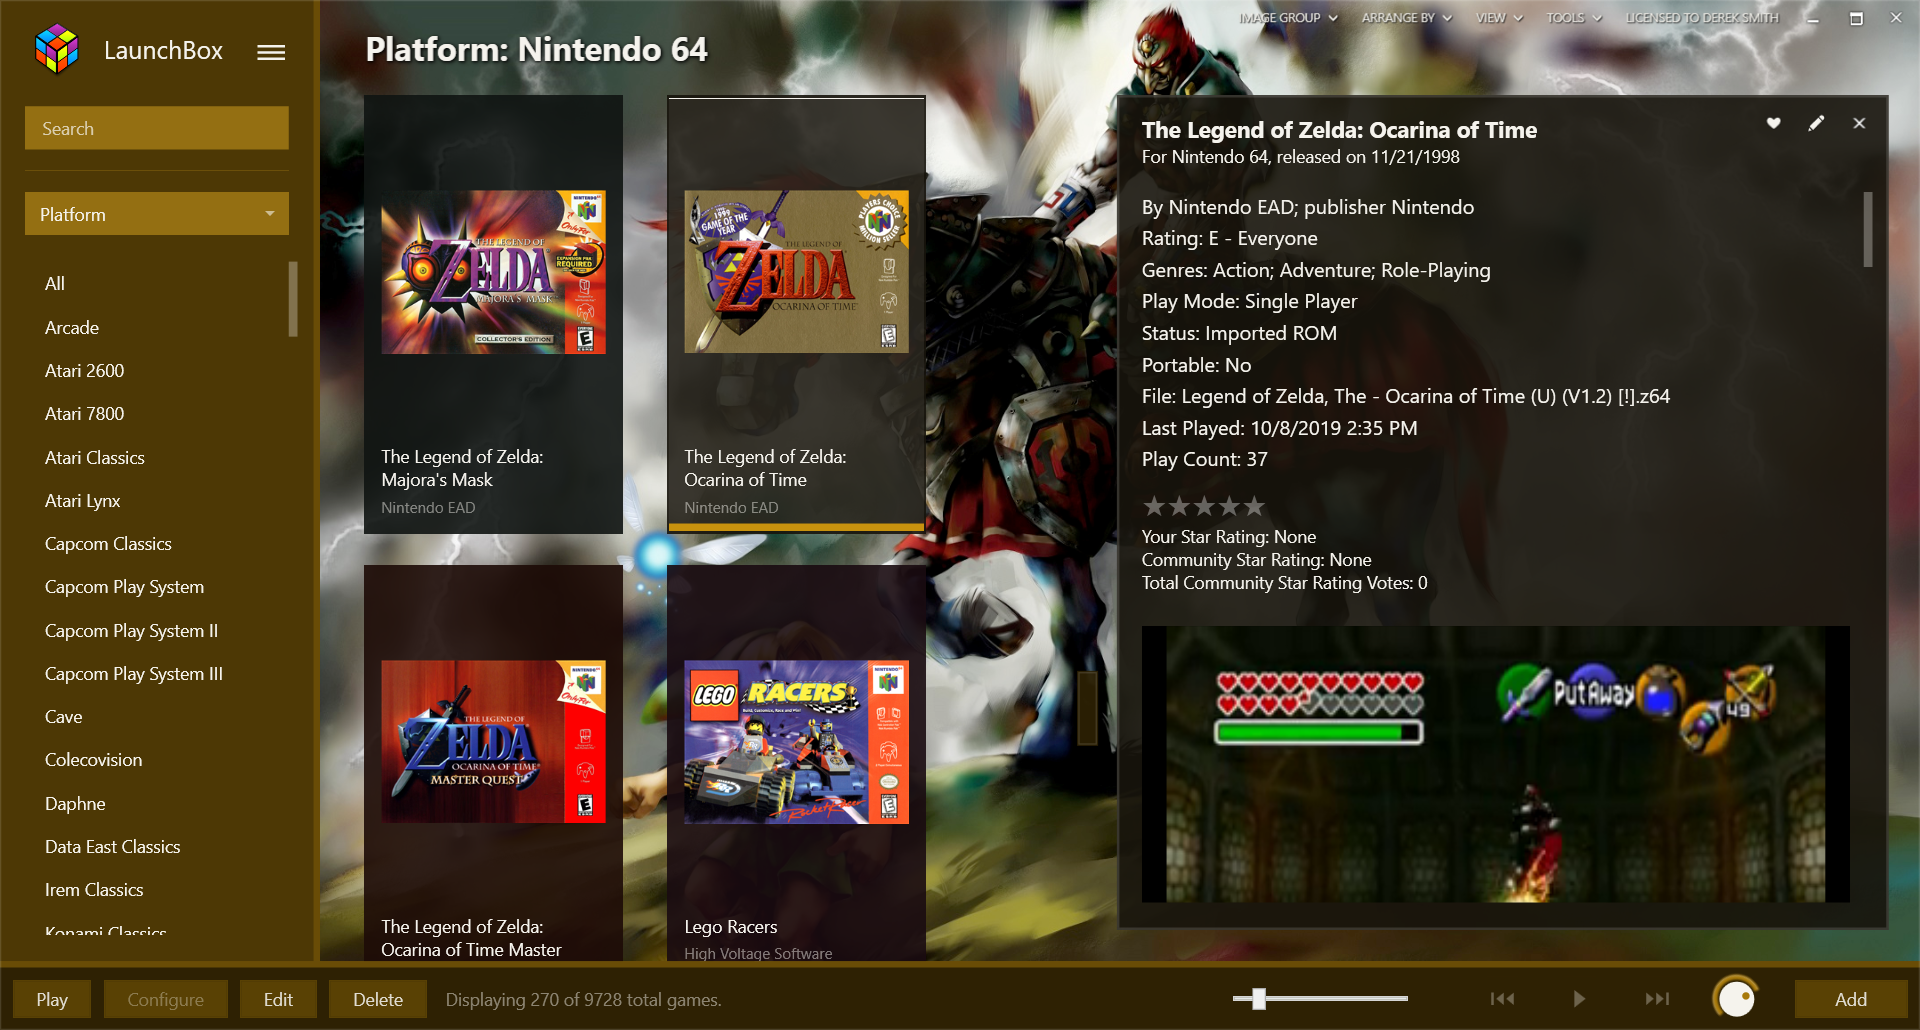This screenshot has height=1030, width=1920.
Task: Select Ocarina of Time Master Quest box art
Action: [x=493, y=742]
